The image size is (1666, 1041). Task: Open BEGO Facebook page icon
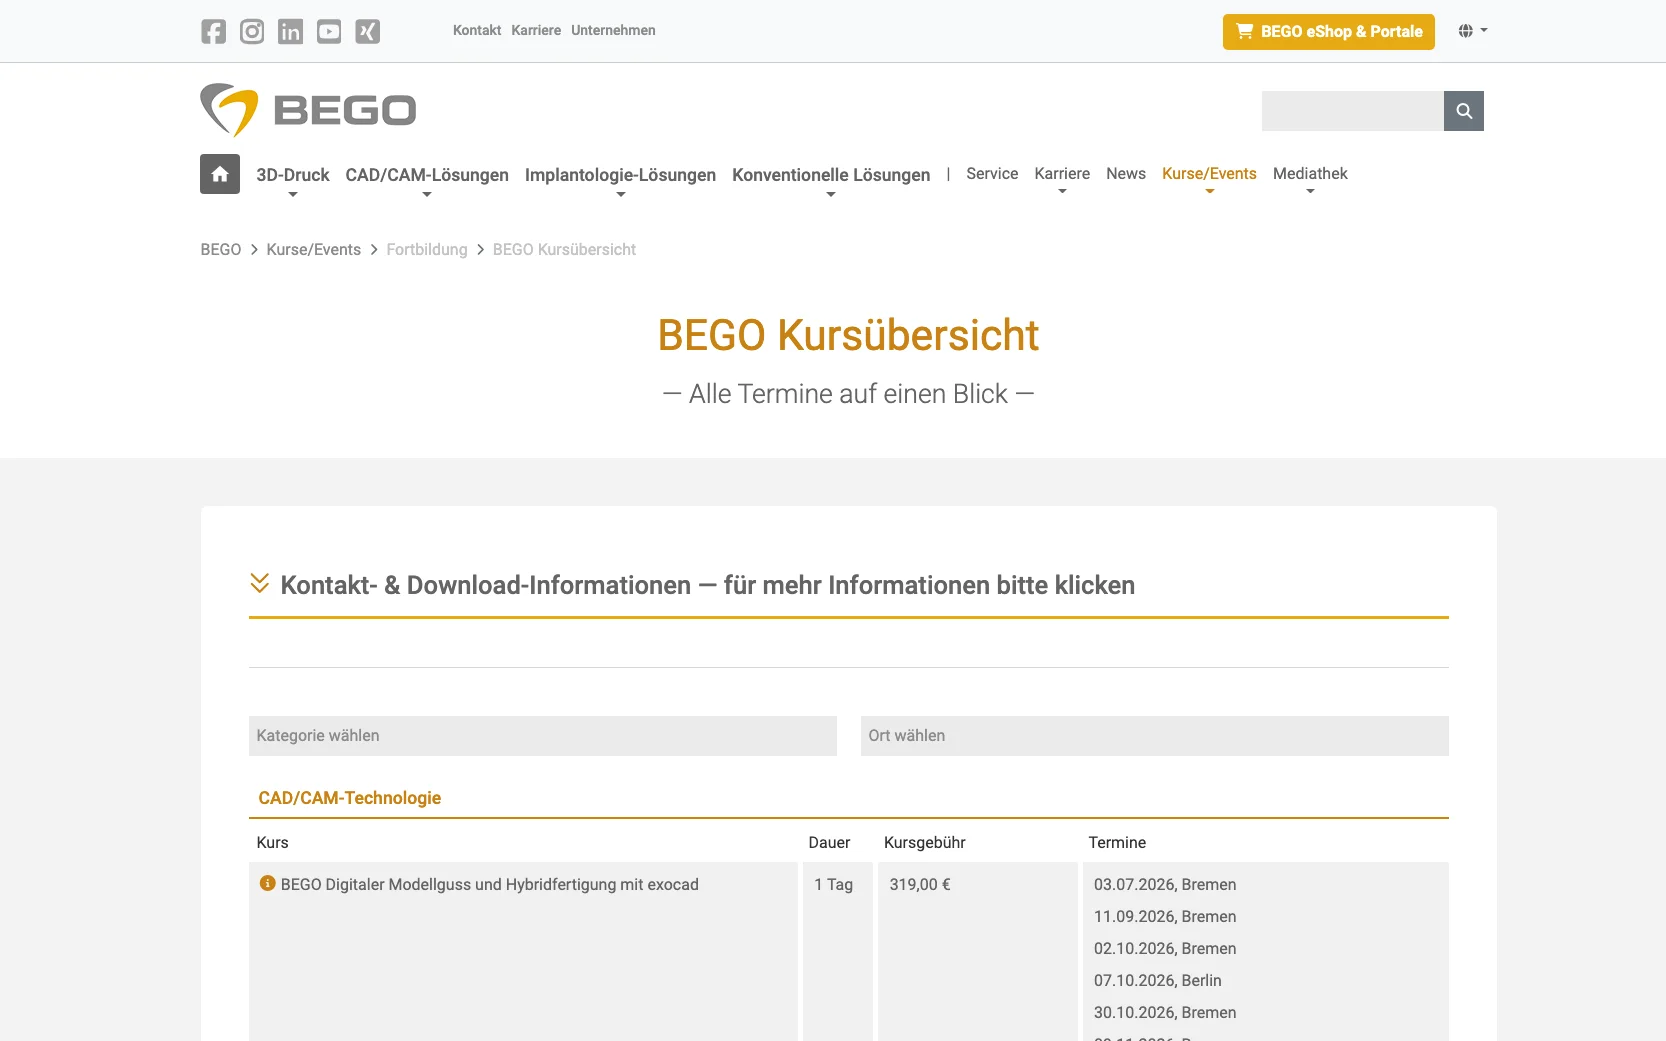(213, 31)
